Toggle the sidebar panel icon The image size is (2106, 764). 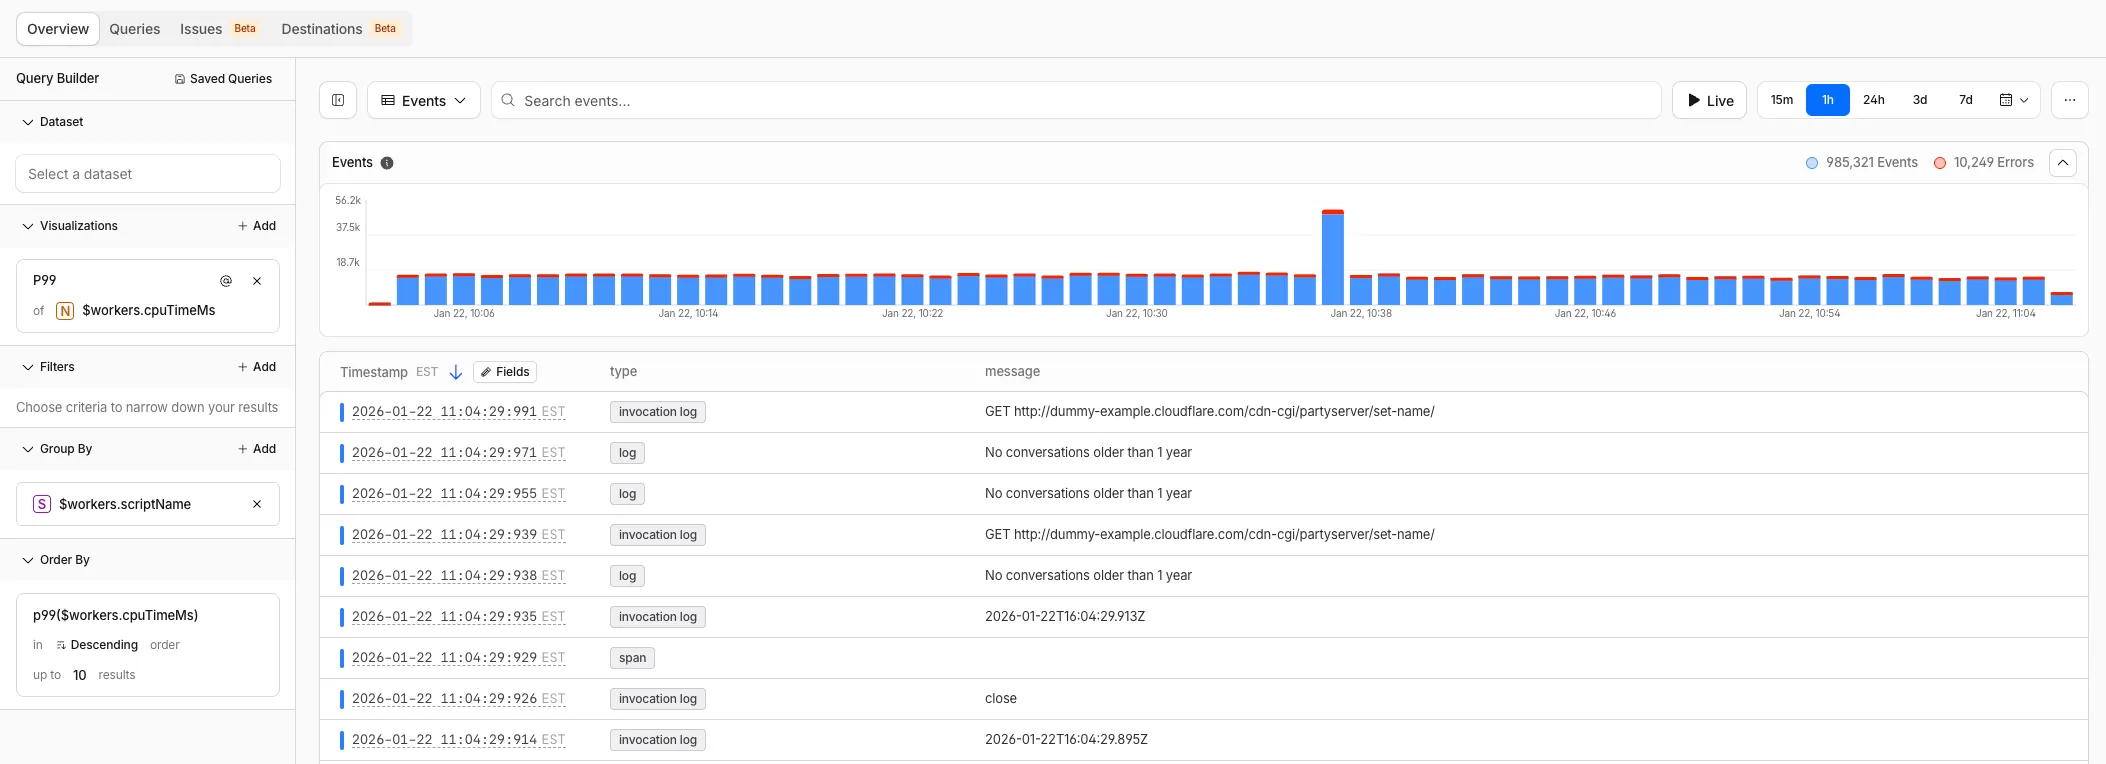[x=338, y=100]
